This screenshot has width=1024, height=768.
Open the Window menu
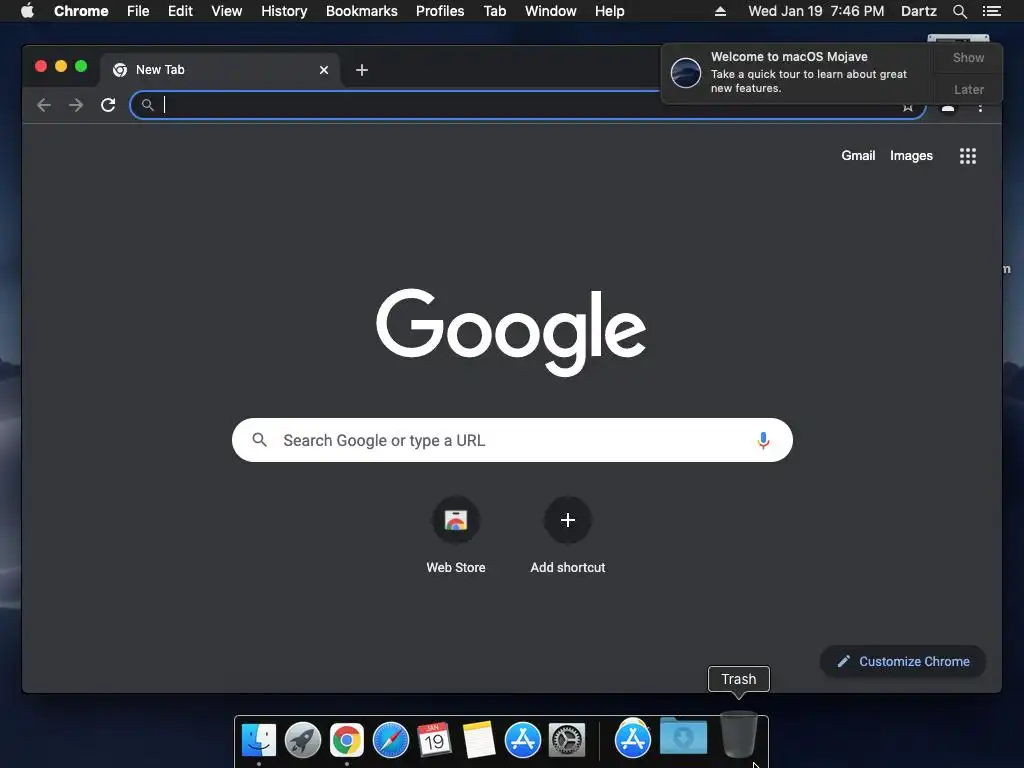click(x=551, y=11)
